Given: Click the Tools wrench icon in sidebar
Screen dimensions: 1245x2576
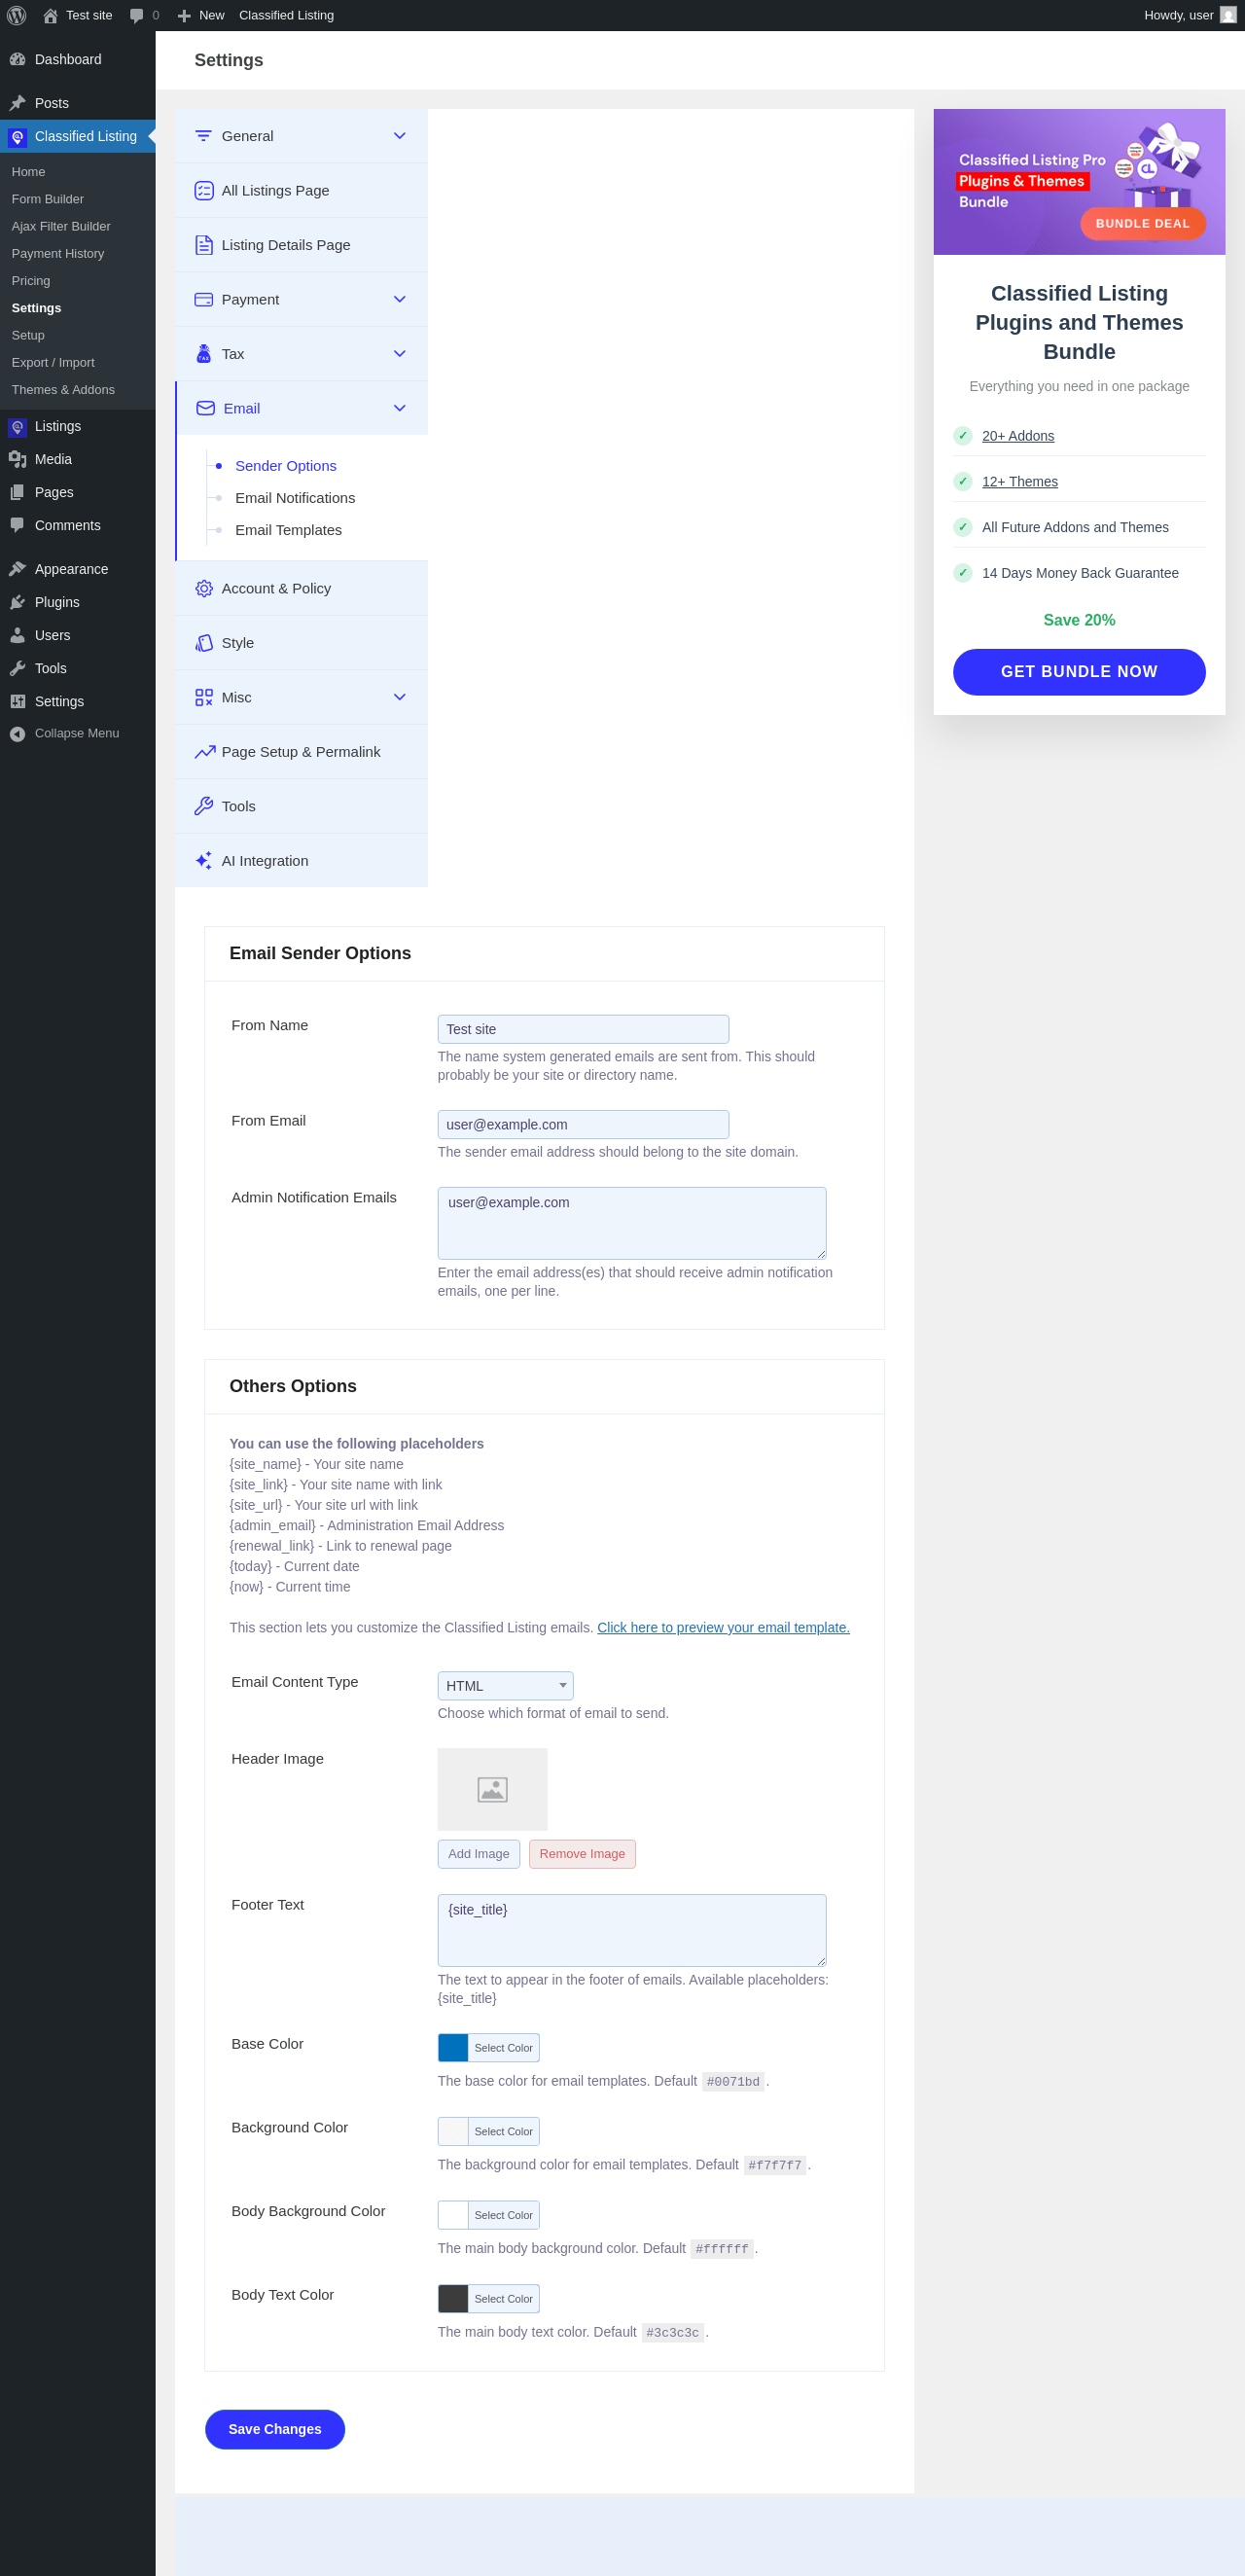Looking at the screenshot, I should pos(17,668).
